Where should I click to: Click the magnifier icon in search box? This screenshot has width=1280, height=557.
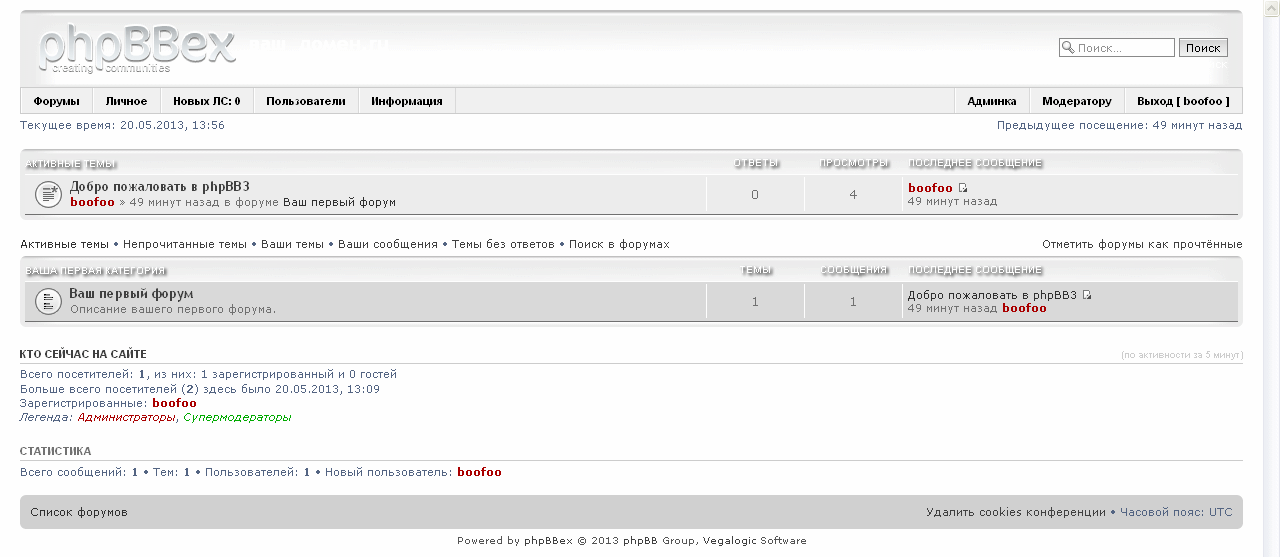1067,48
